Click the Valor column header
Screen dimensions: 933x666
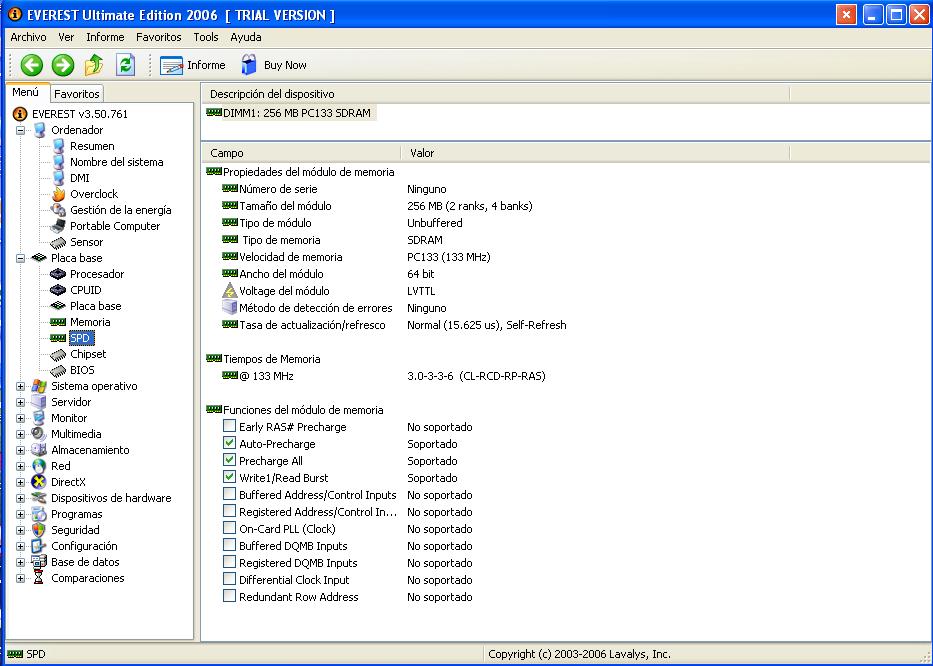(x=422, y=153)
